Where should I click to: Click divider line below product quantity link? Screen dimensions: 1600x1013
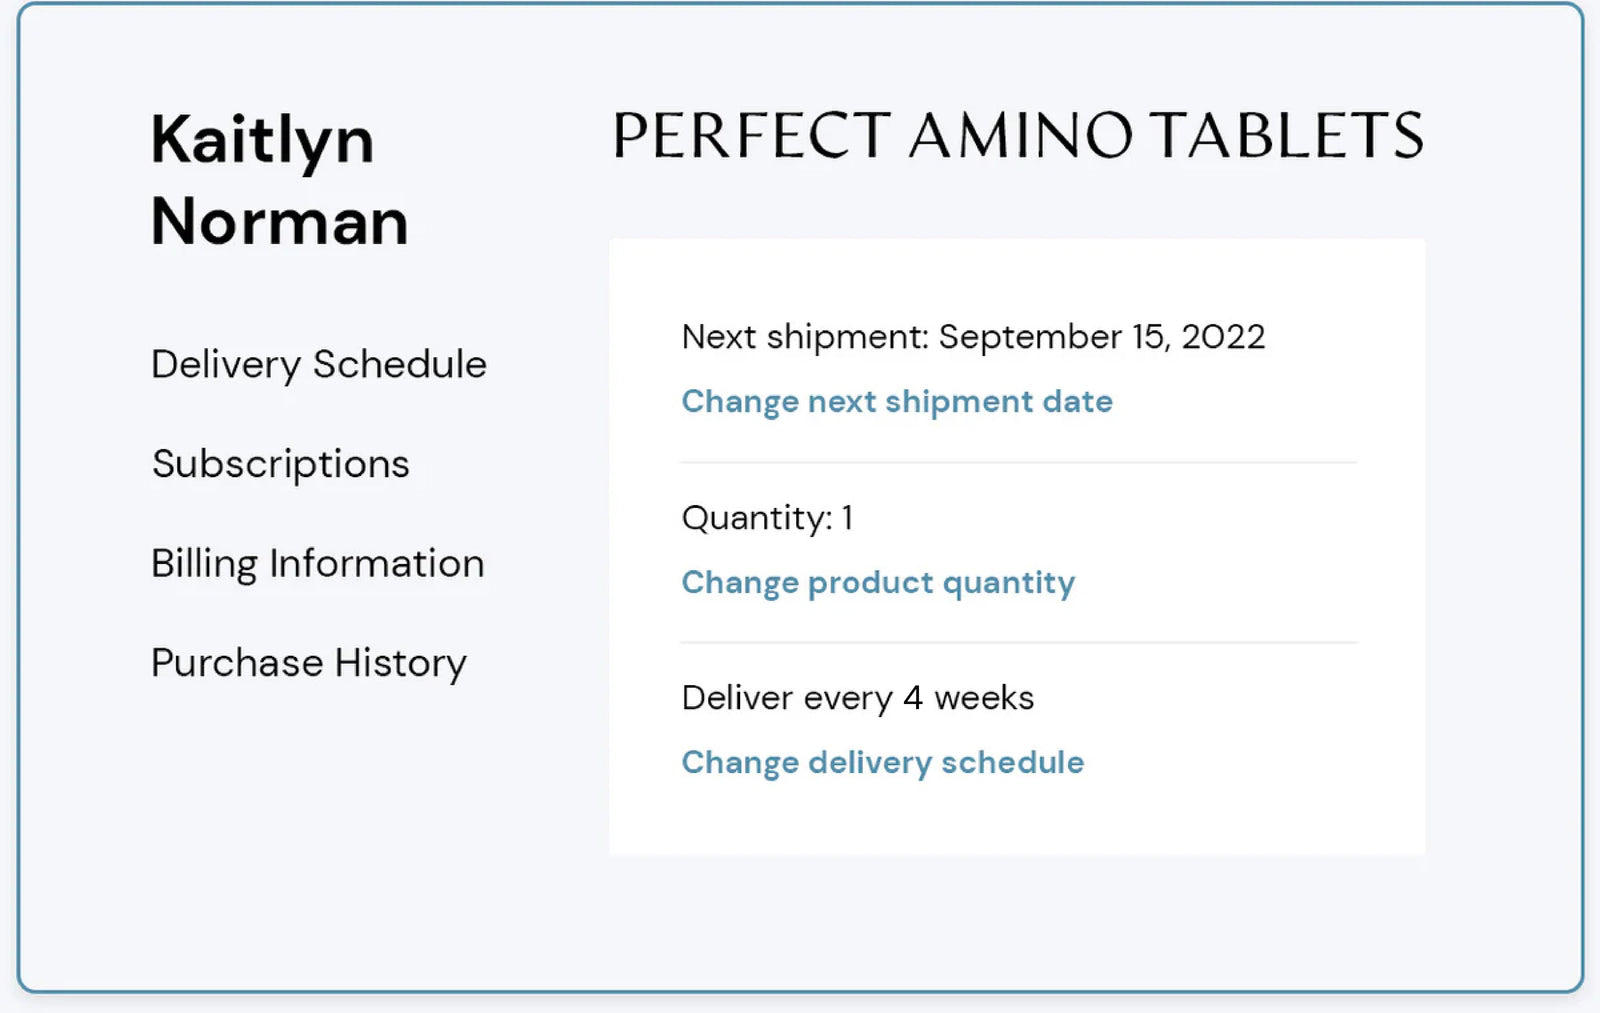click(x=1017, y=643)
